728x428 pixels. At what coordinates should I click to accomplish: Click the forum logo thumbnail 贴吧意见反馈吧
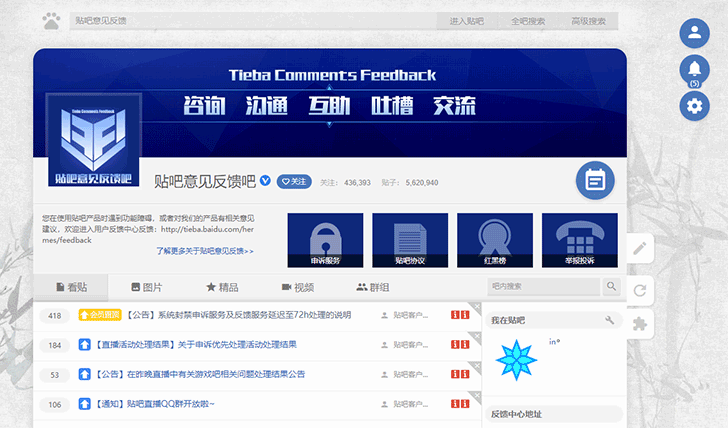pos(94,140)
